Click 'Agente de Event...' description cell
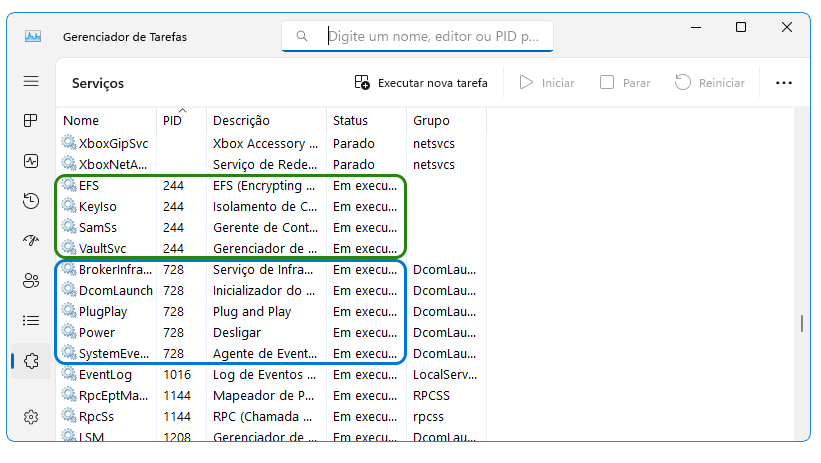The width and height of the screenshot is (821, 463). [x=265, y=354]
